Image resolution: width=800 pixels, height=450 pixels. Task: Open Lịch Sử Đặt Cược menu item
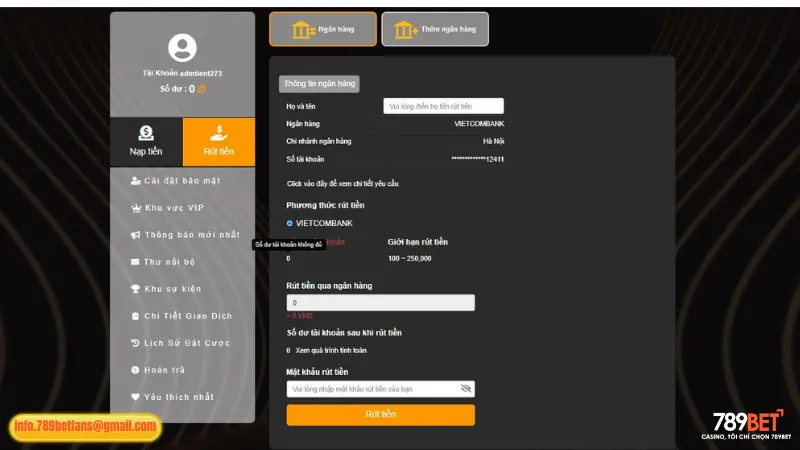181,343
